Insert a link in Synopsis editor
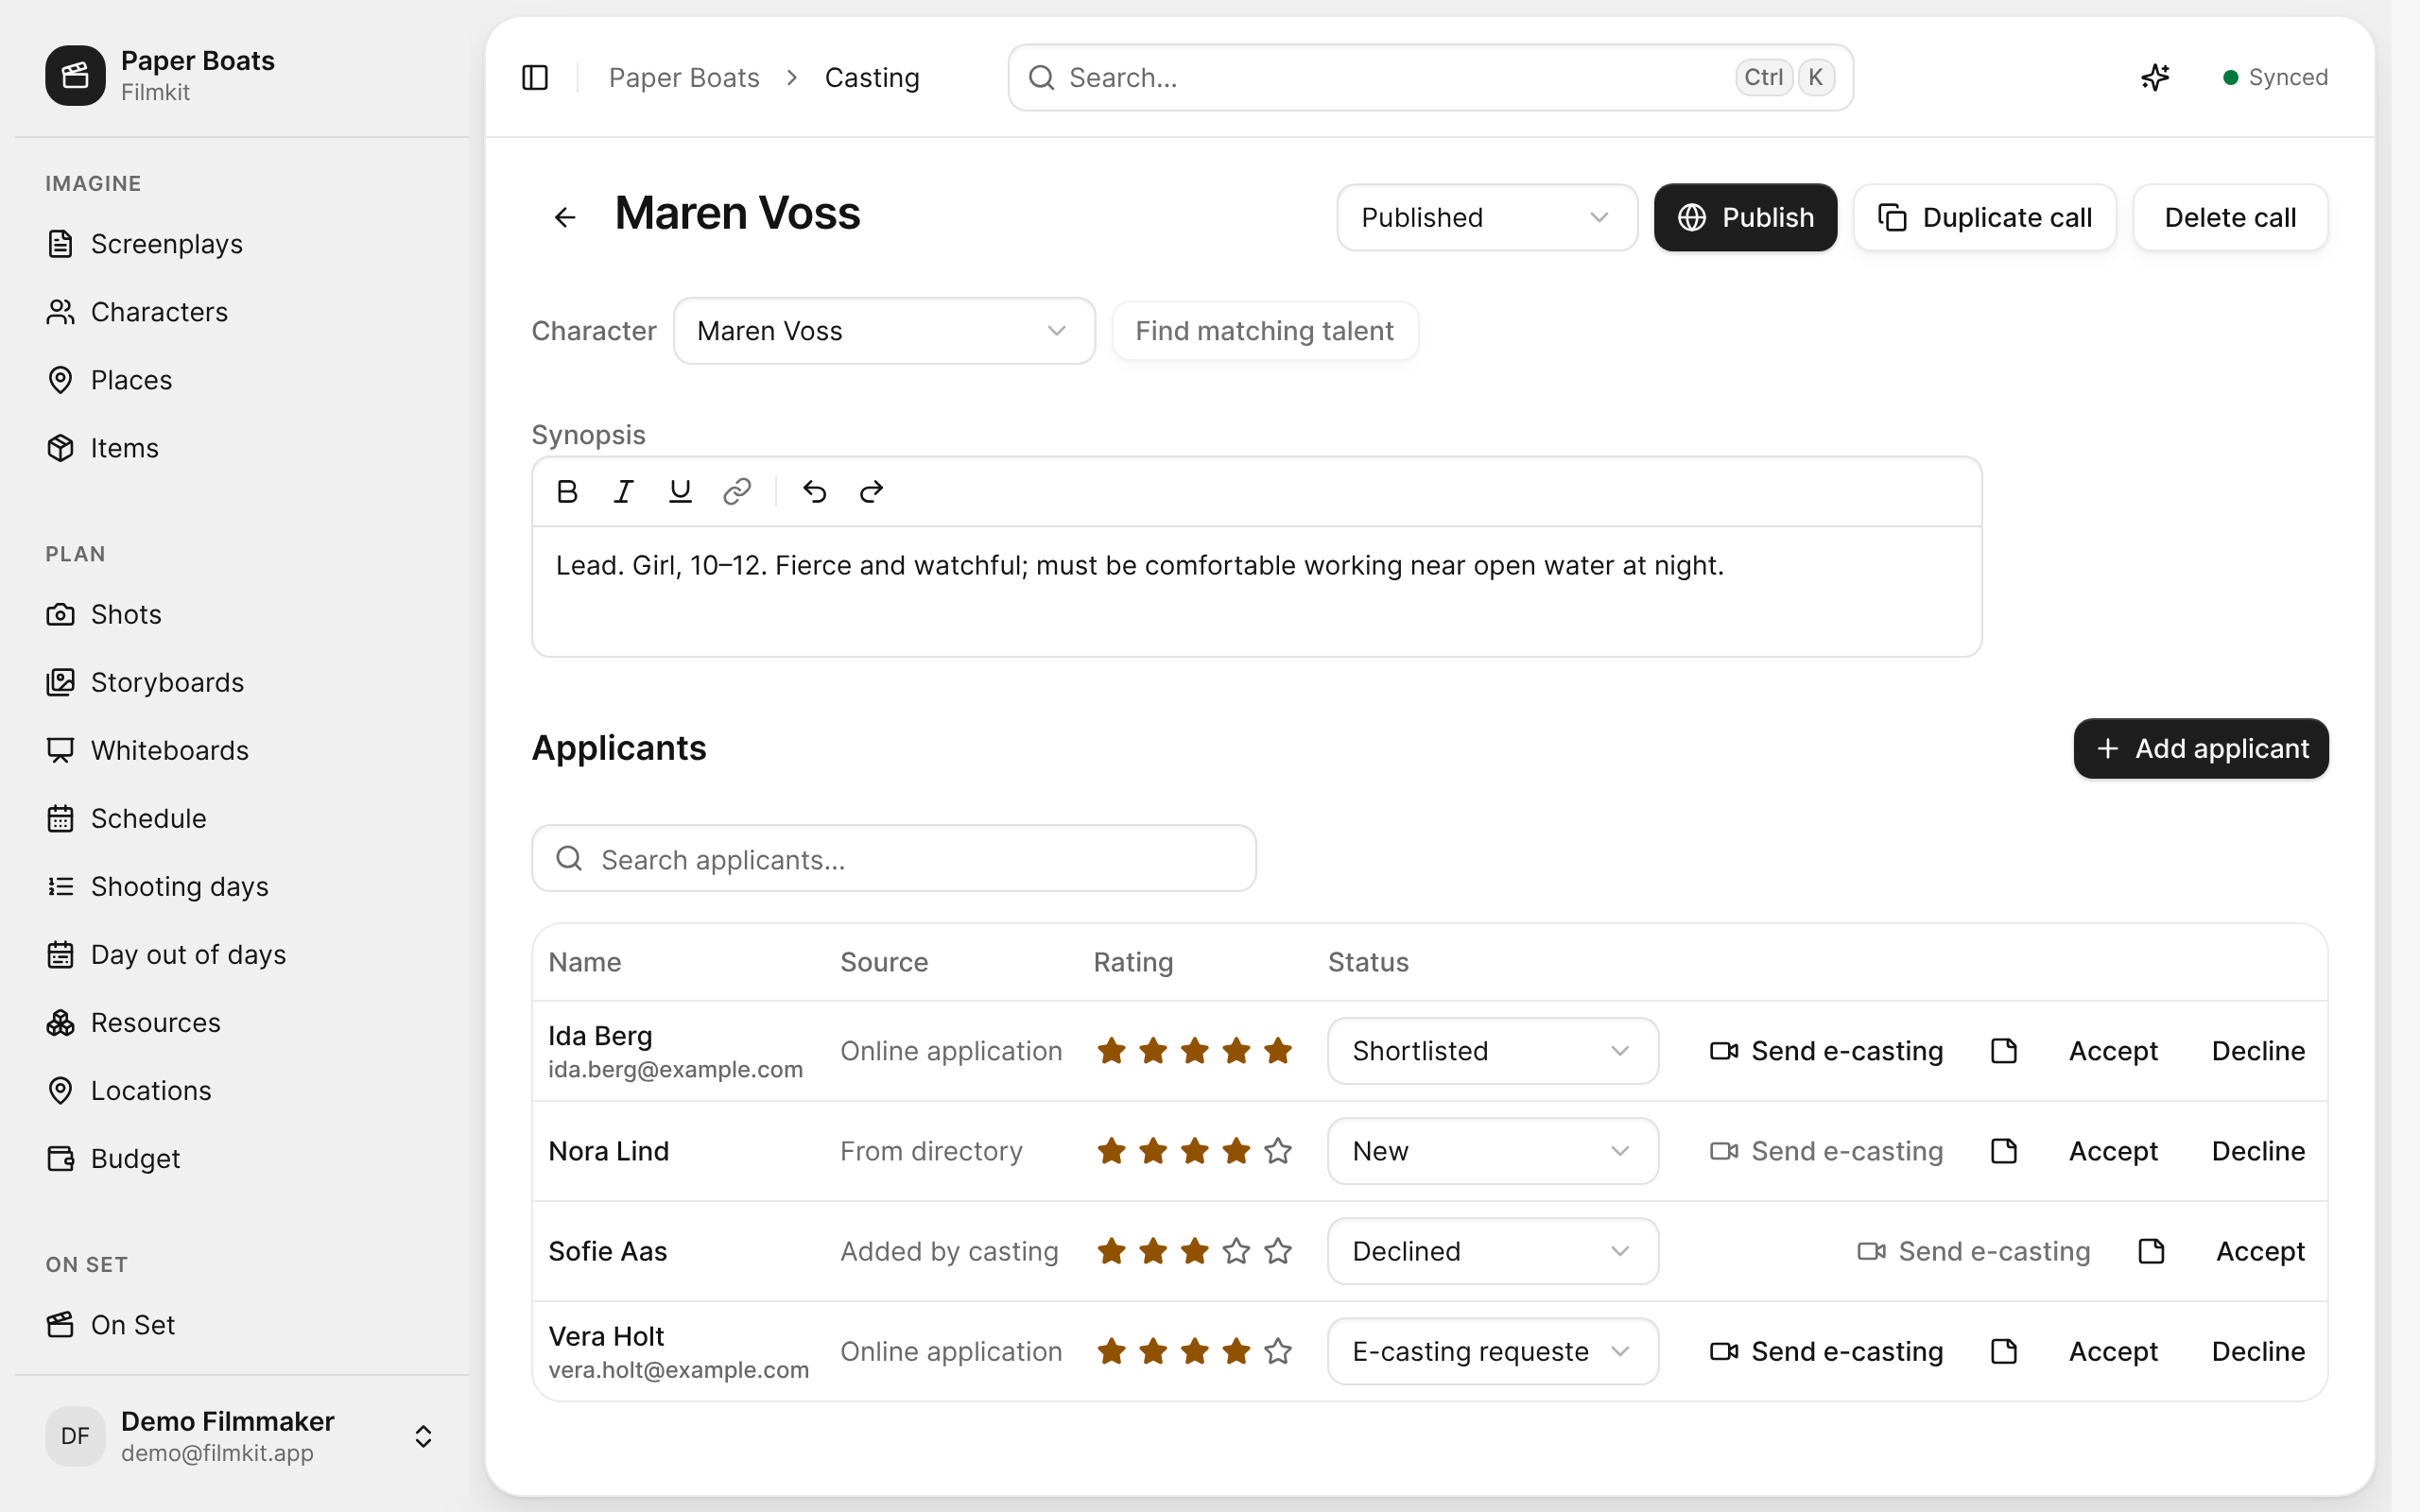Image resolution: width=2420 pixels, height=1512 pixels. click(737, 491)
